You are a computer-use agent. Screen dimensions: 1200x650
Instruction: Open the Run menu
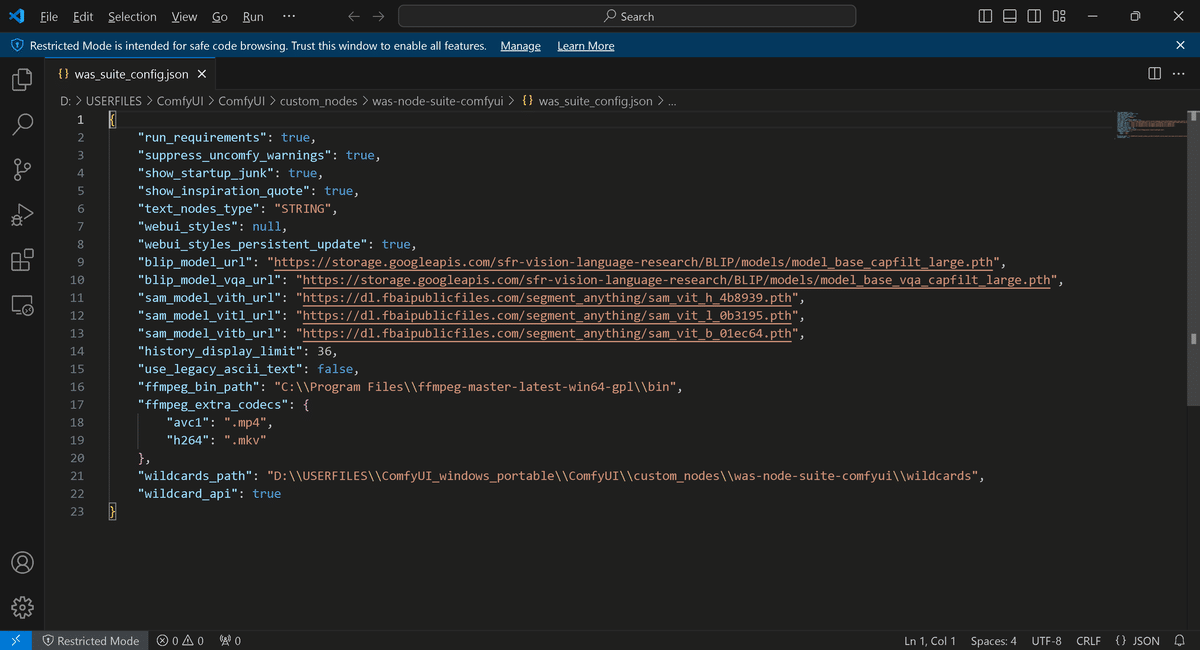tap(252, 16)
